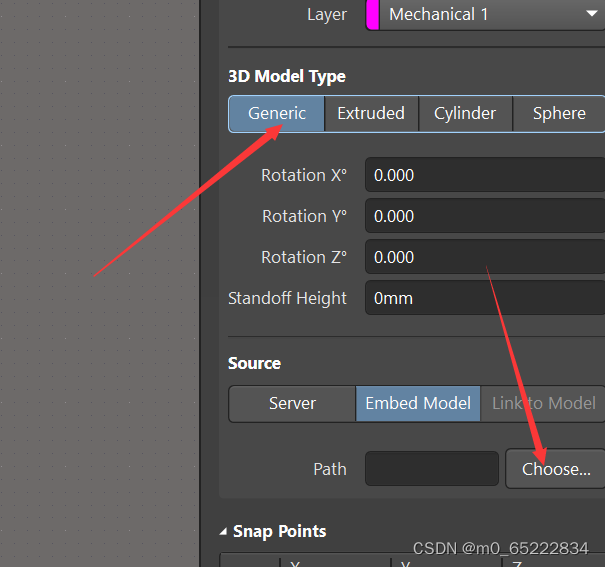Select the Generic 3D model type
605x567 pixels.
coord(277,114)
